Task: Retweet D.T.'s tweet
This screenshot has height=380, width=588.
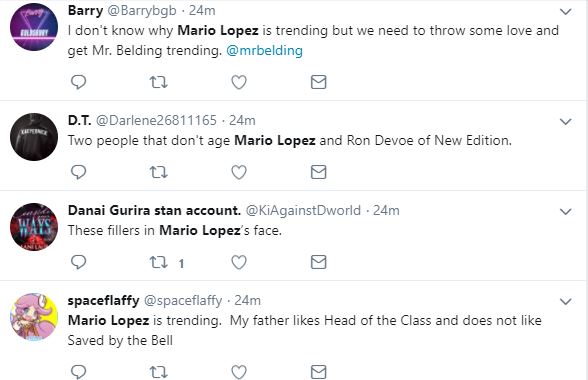Action: click(158, 172)
